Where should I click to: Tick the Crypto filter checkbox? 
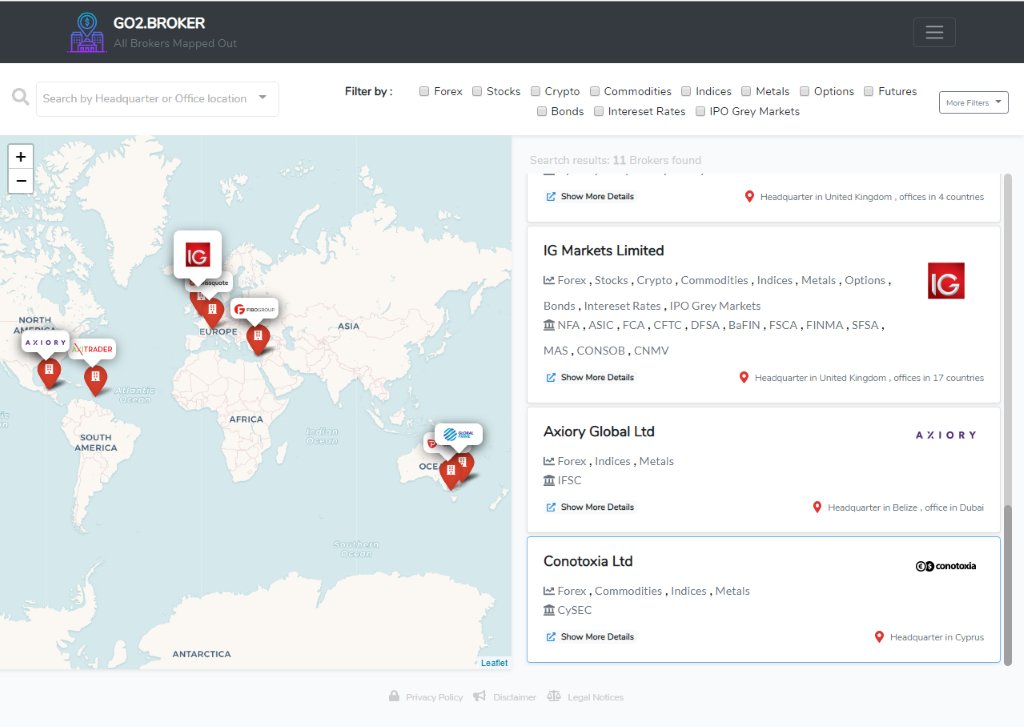point(535,91)
